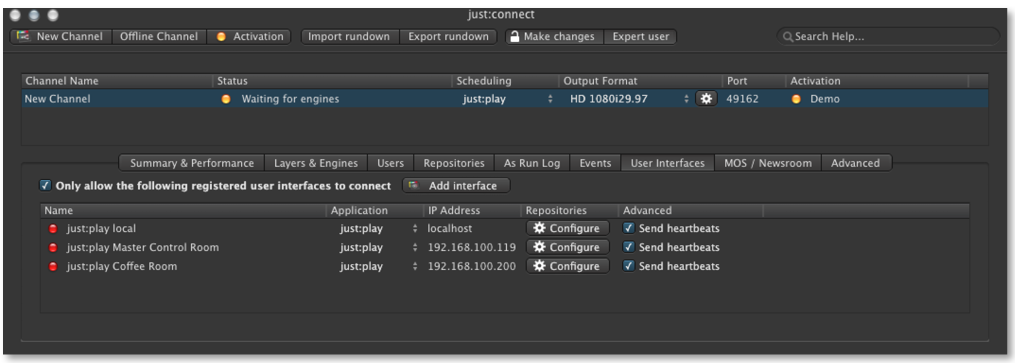1015x363 pixels.
Task: Configure repositories for Coffee Room
Action: [x=568, y=266]
